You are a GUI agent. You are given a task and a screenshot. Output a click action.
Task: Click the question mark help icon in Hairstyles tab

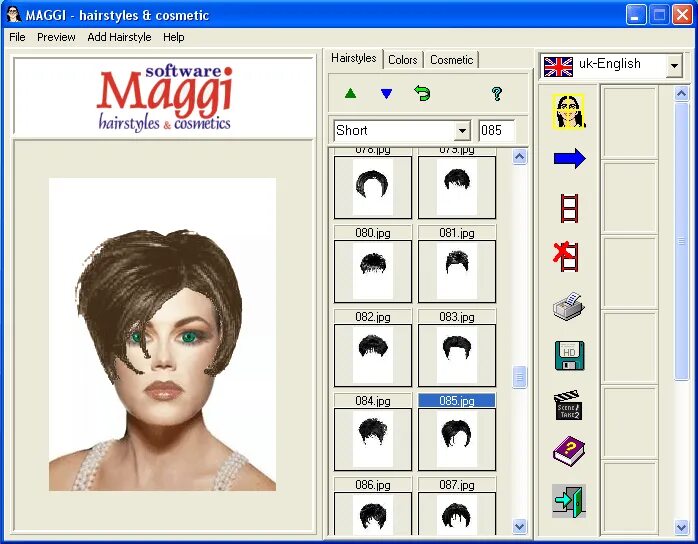tap(497, 93)
